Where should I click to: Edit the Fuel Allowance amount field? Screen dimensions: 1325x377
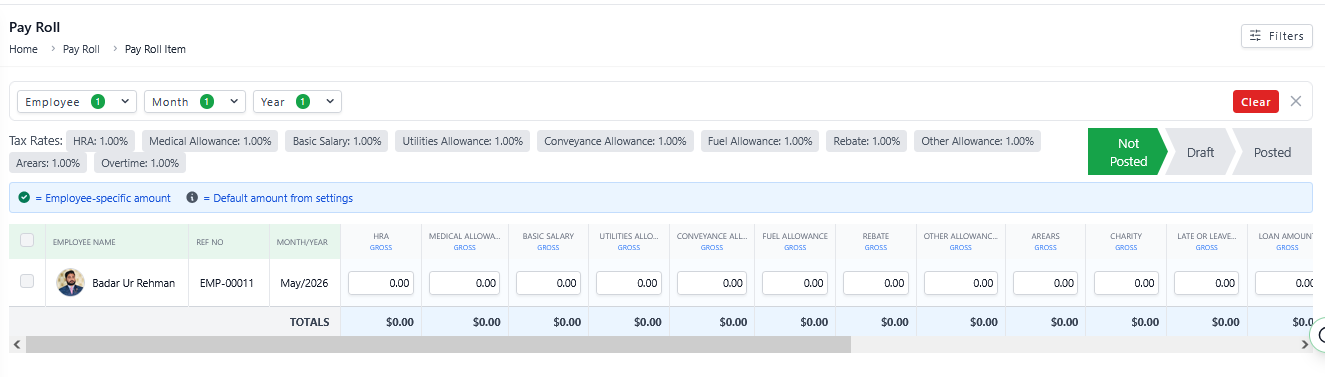[x=794, y=283]
